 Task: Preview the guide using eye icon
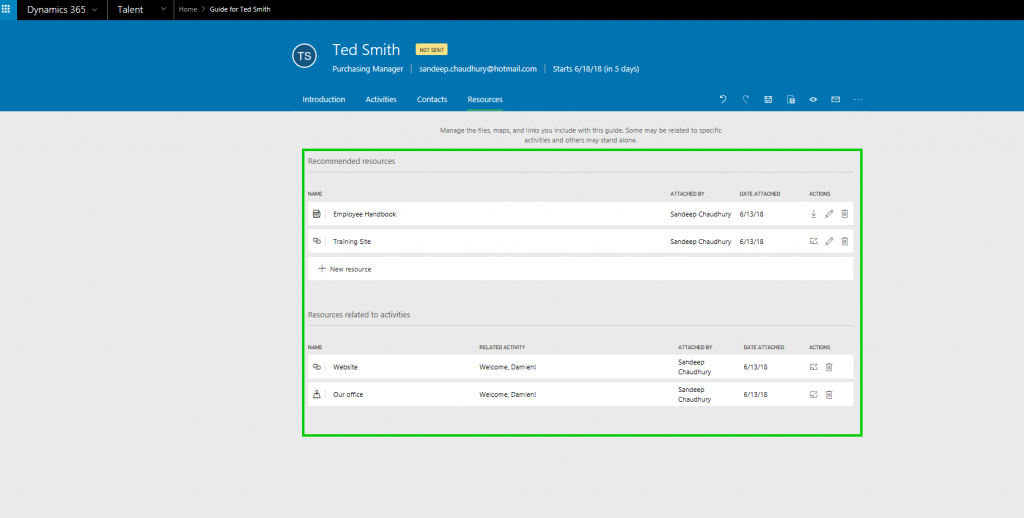[x=813, y=99]
